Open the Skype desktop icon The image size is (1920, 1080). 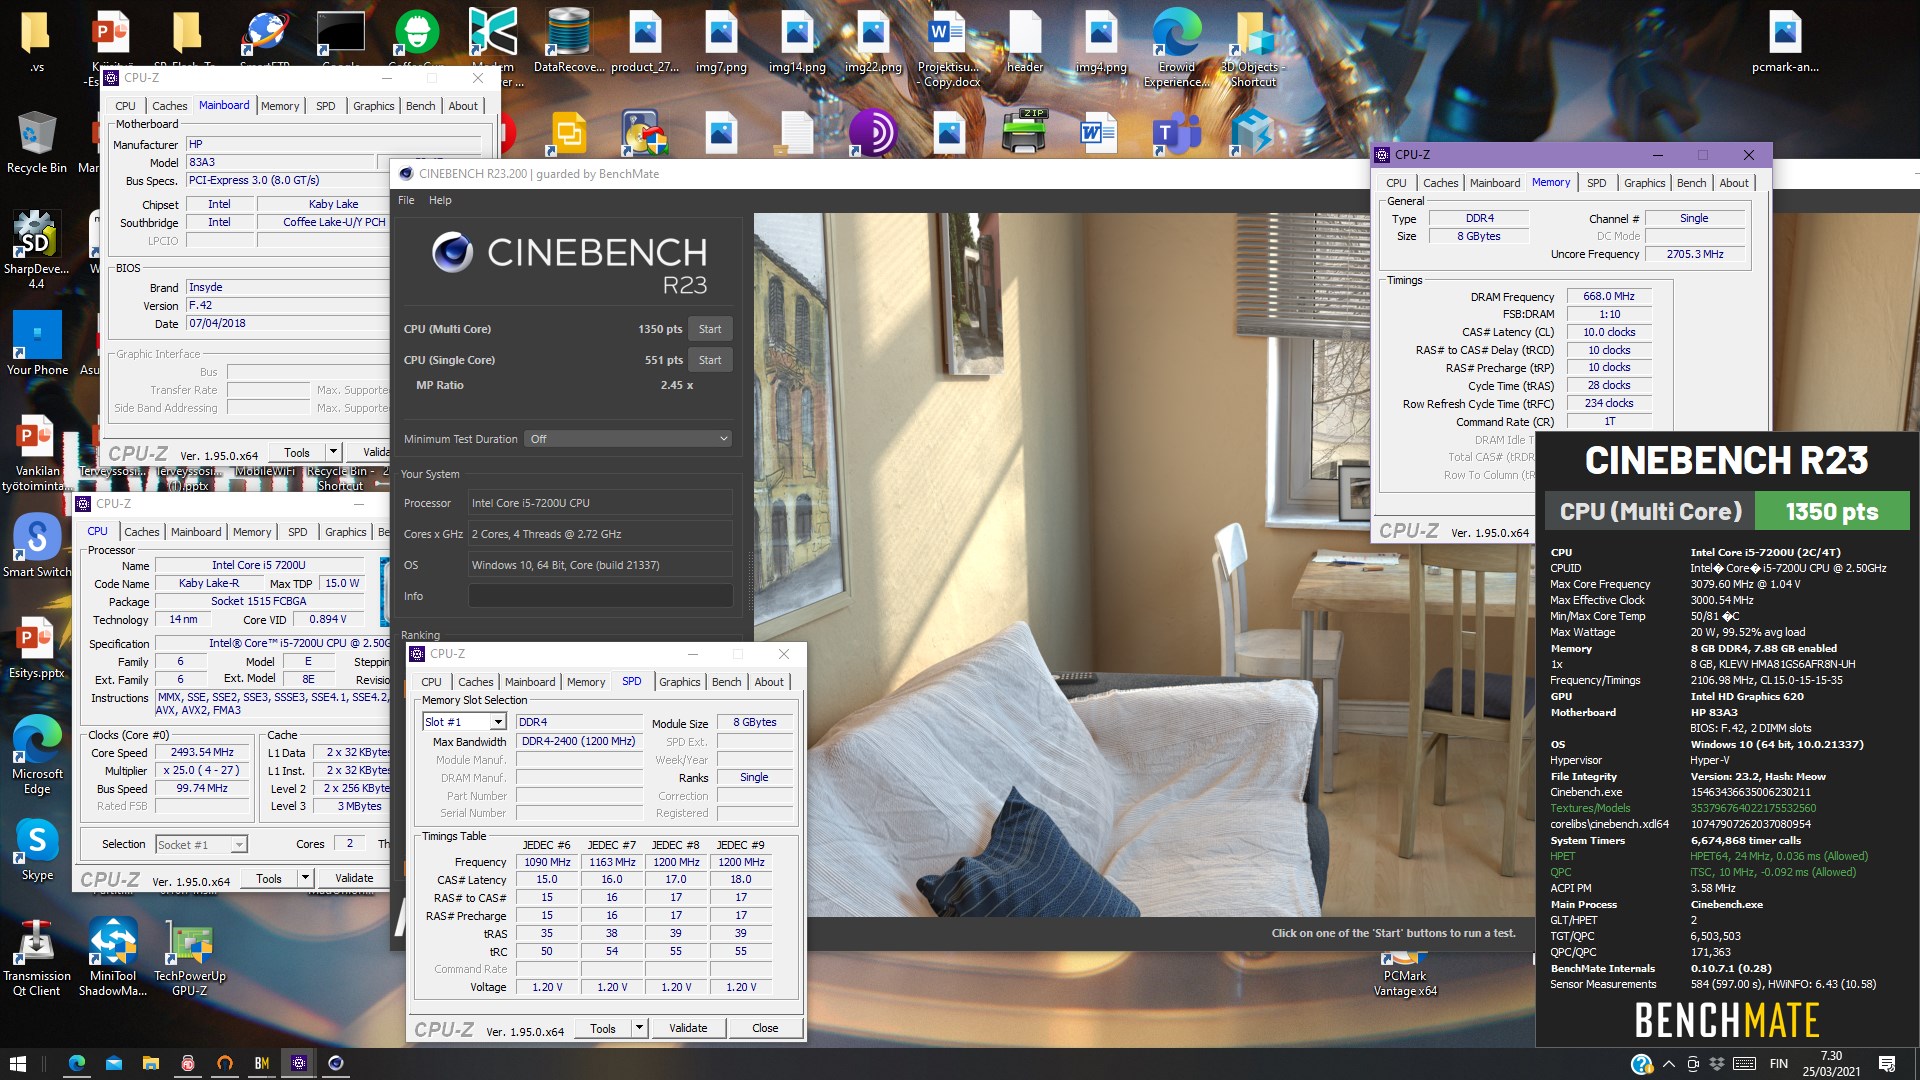[37, 850]
